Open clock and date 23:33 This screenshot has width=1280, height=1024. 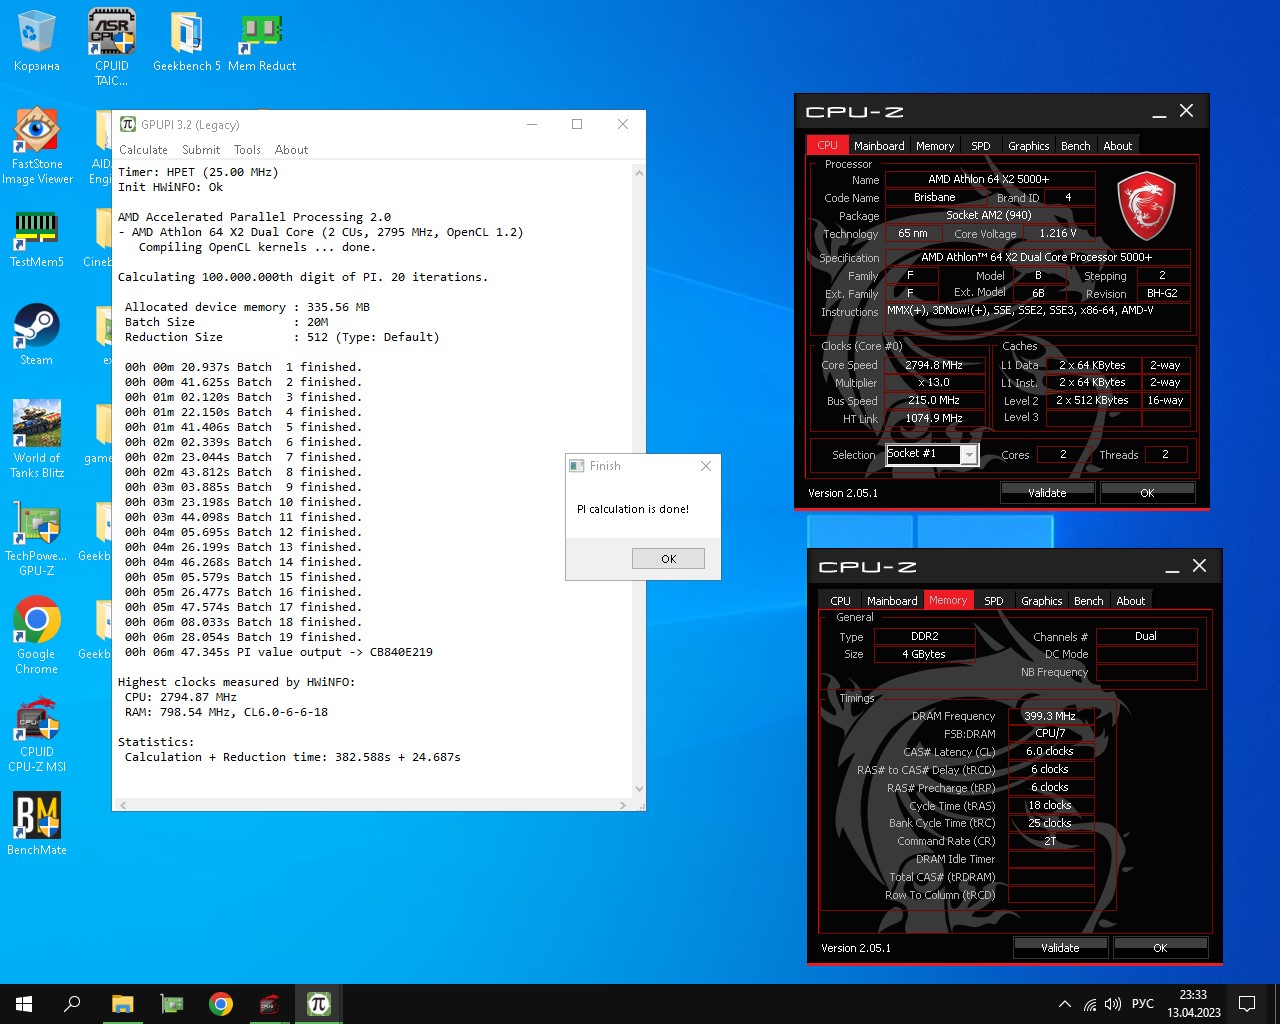coord(1193,1004)
